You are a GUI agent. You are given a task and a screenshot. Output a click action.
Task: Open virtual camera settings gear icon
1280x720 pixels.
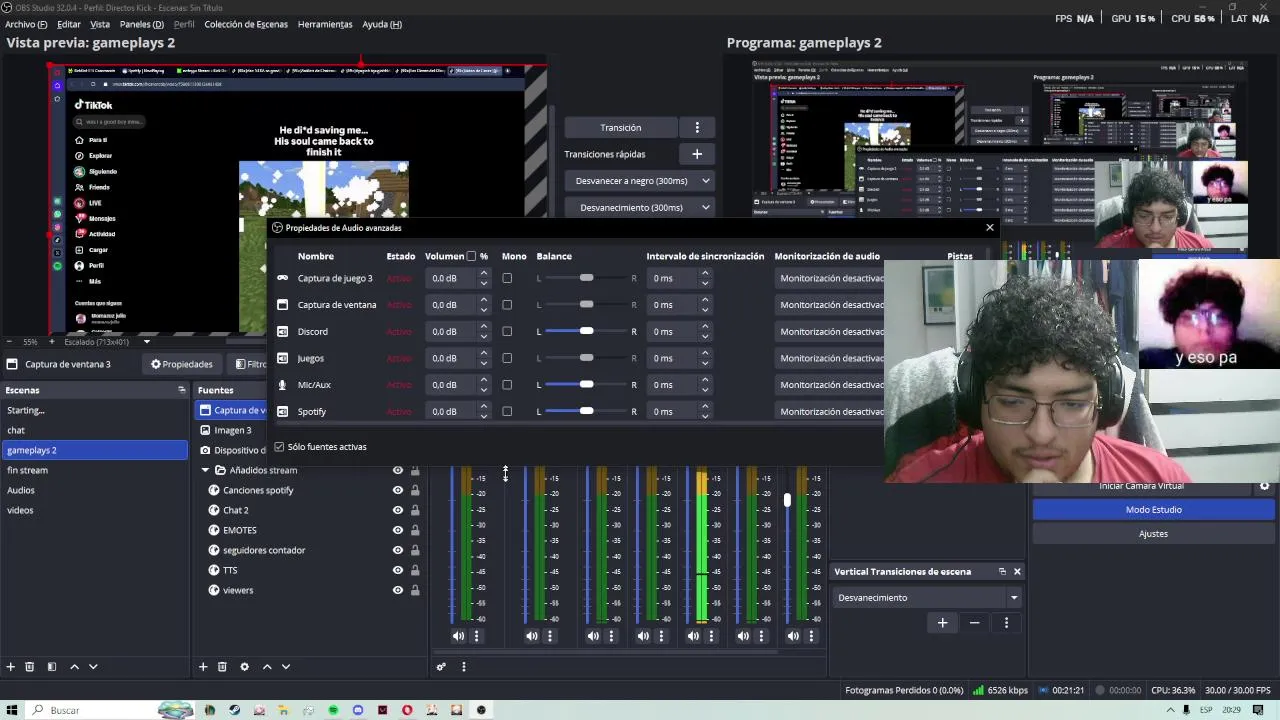click(1264, 486)
